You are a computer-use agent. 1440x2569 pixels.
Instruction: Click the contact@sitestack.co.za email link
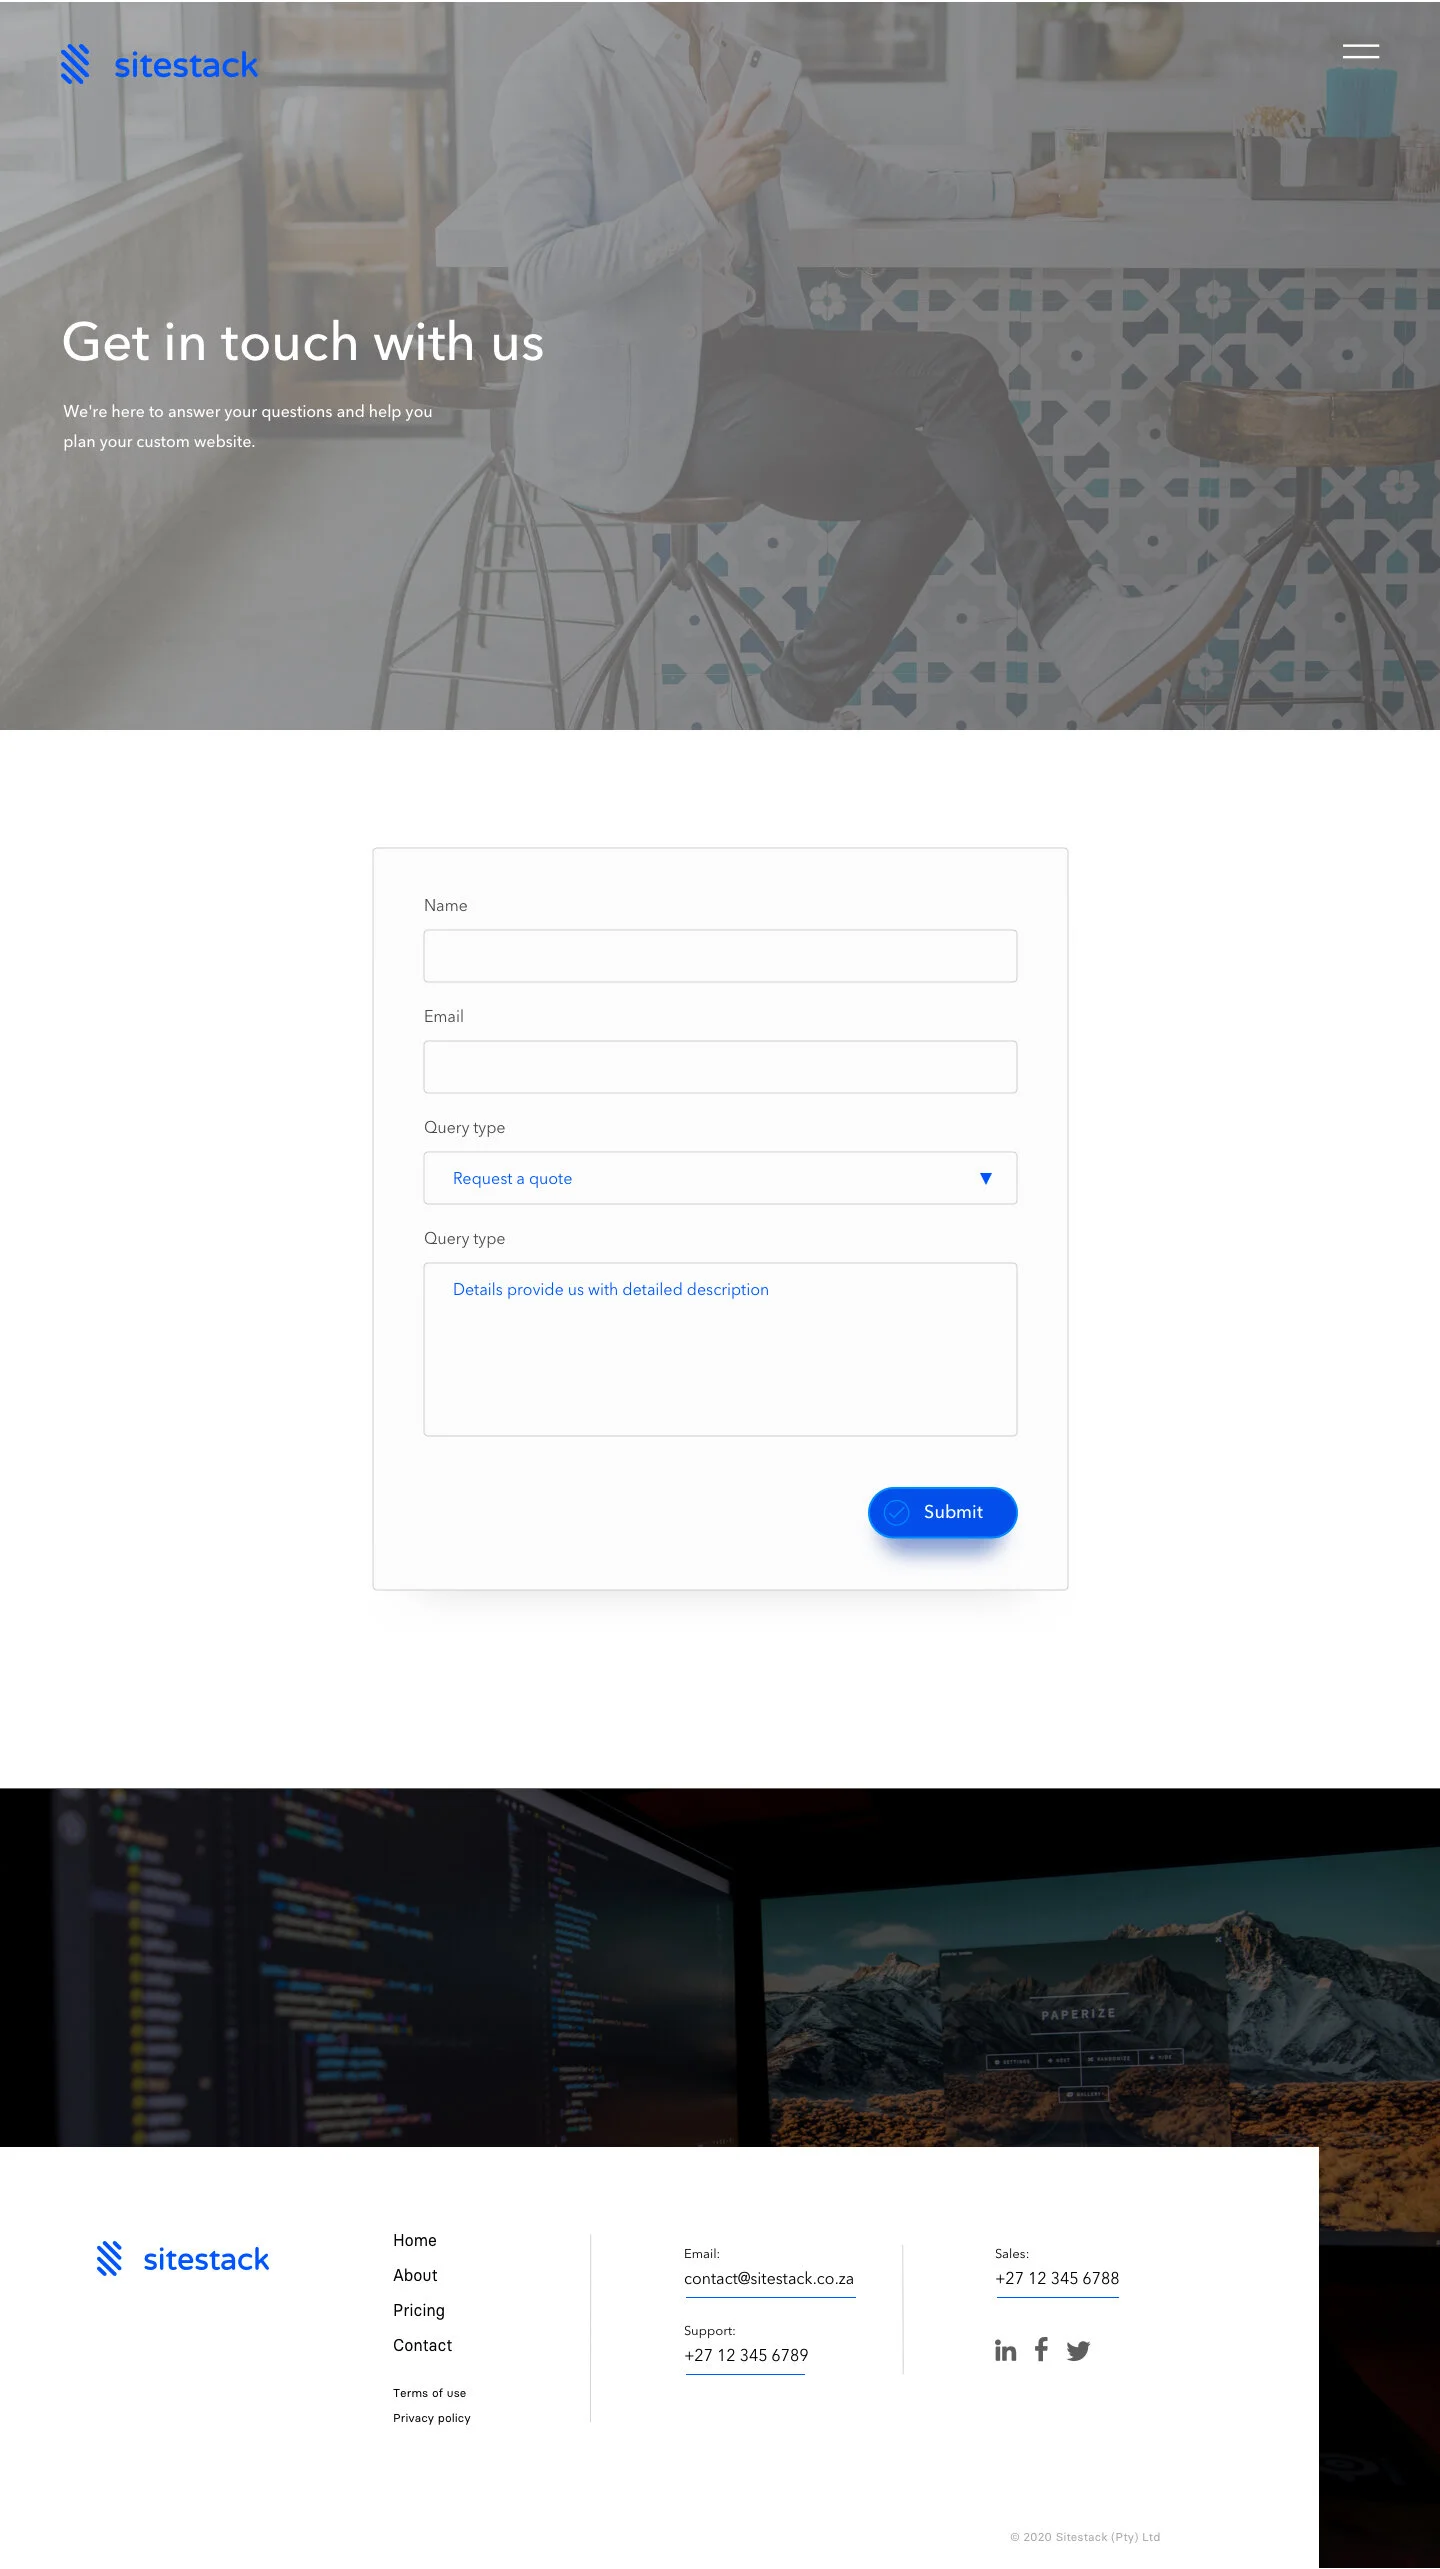[x=769, y=2279]
